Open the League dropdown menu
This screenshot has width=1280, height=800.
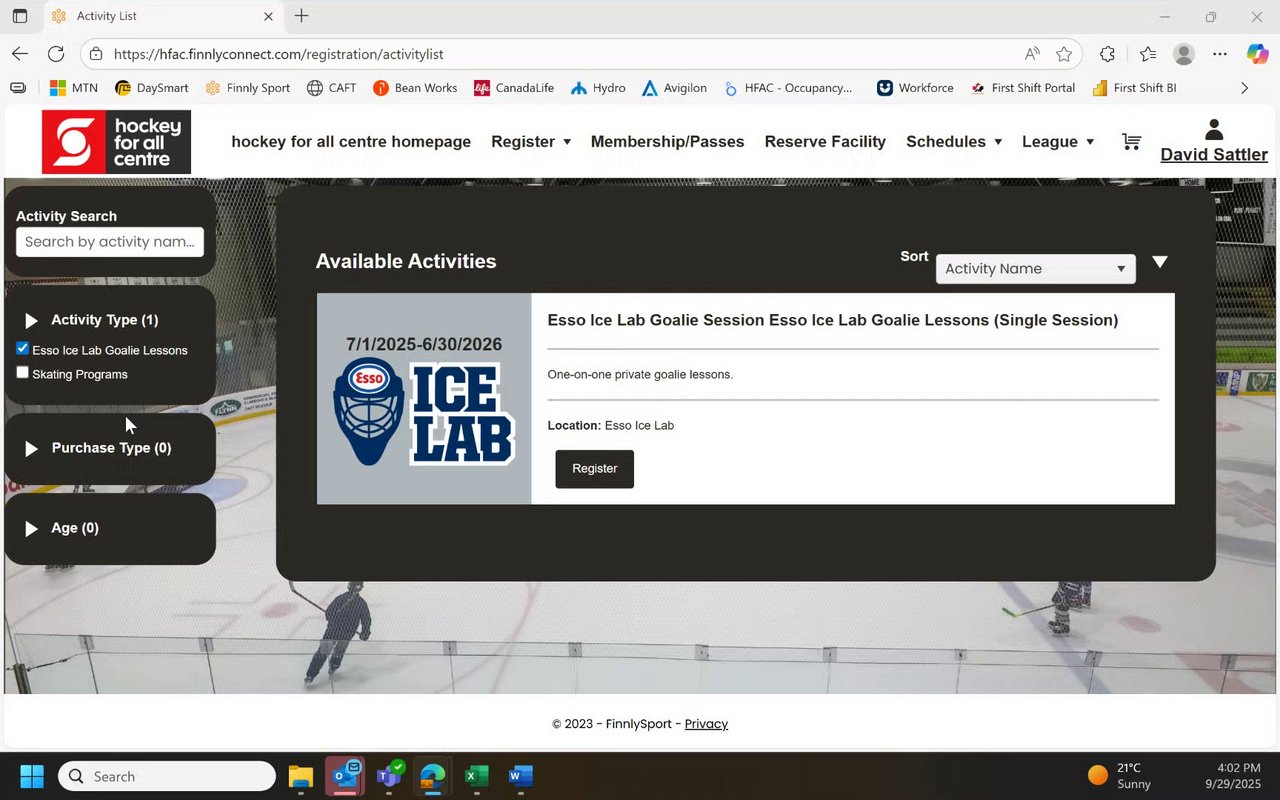[1058, 142]
